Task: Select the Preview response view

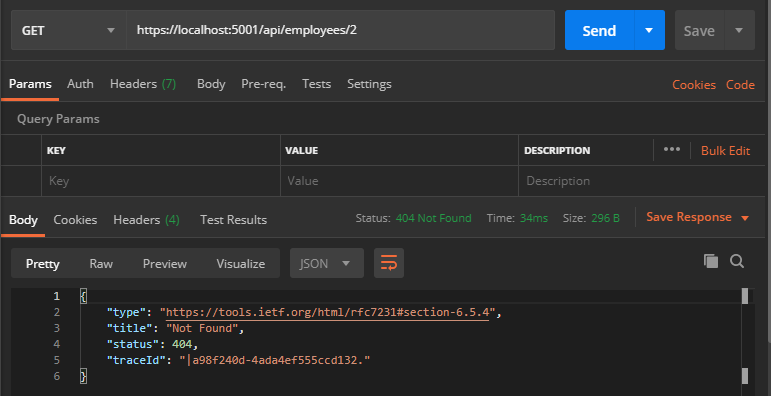Action: tap(165, 264)
